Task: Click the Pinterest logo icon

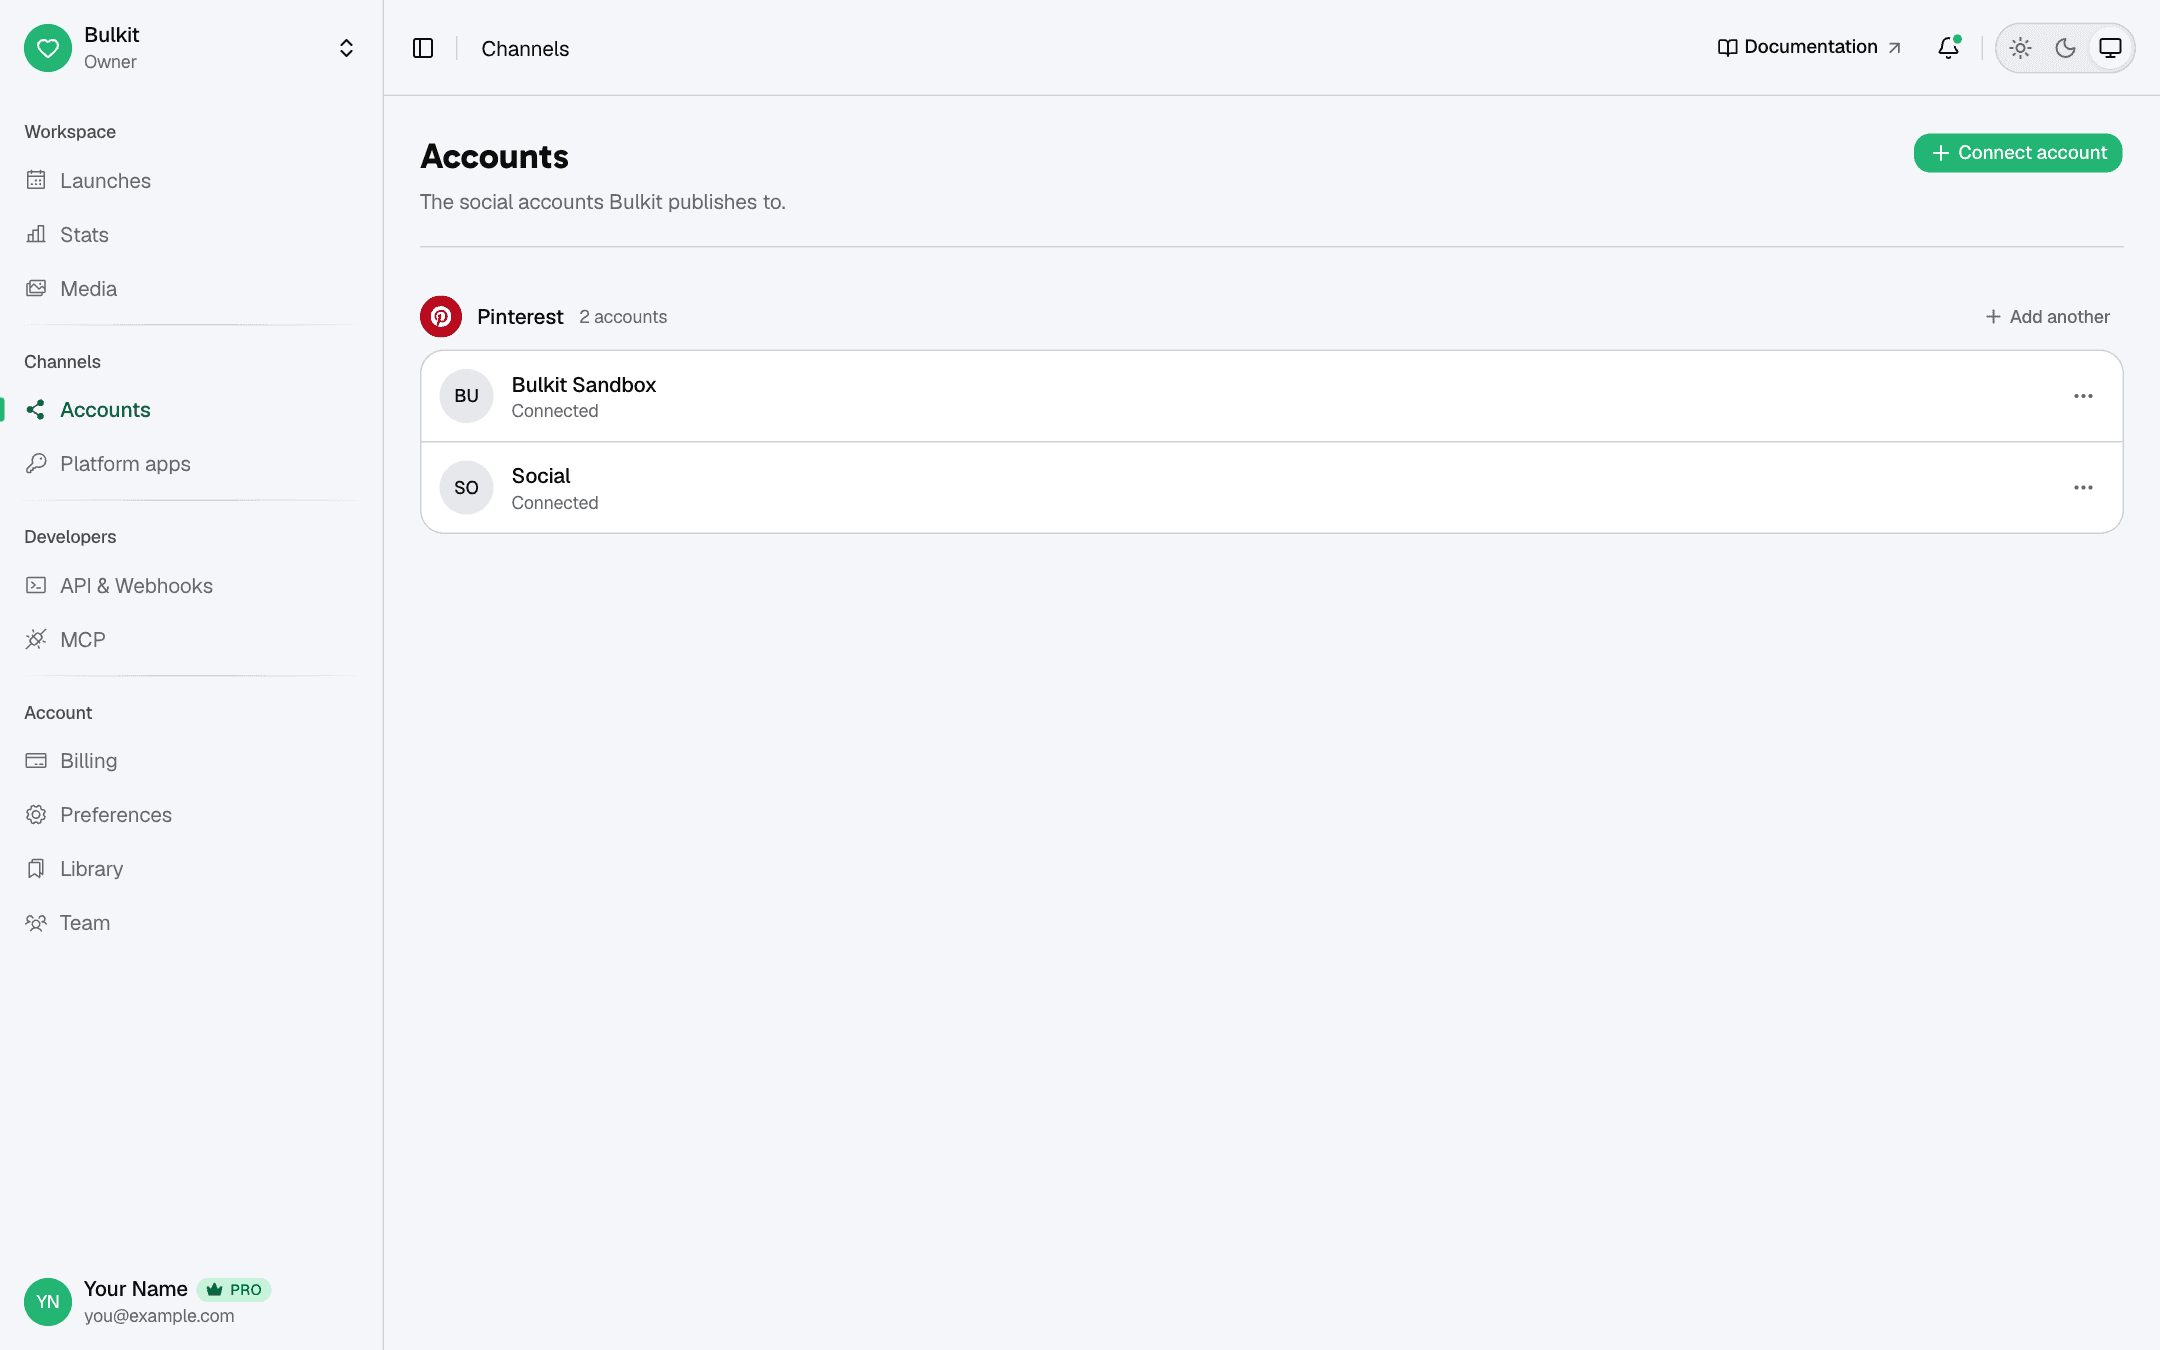Action: tap(441, 316)
